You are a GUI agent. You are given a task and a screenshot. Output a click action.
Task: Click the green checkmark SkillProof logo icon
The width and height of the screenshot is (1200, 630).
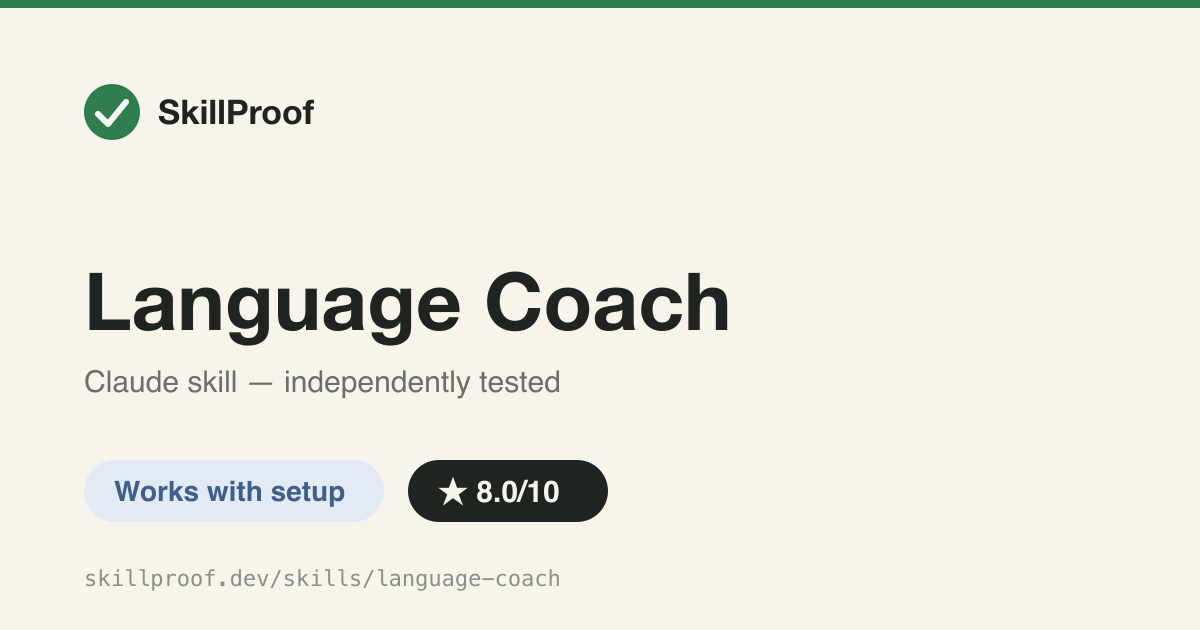[x=112, y=112]
